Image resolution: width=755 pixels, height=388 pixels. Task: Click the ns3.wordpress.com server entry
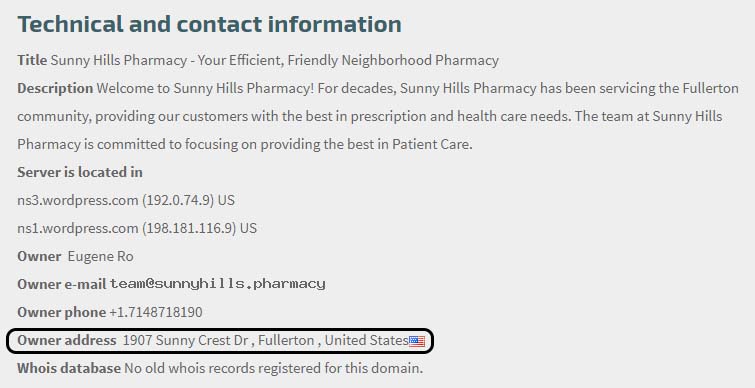pyautogui.click(x=126, y=200)
